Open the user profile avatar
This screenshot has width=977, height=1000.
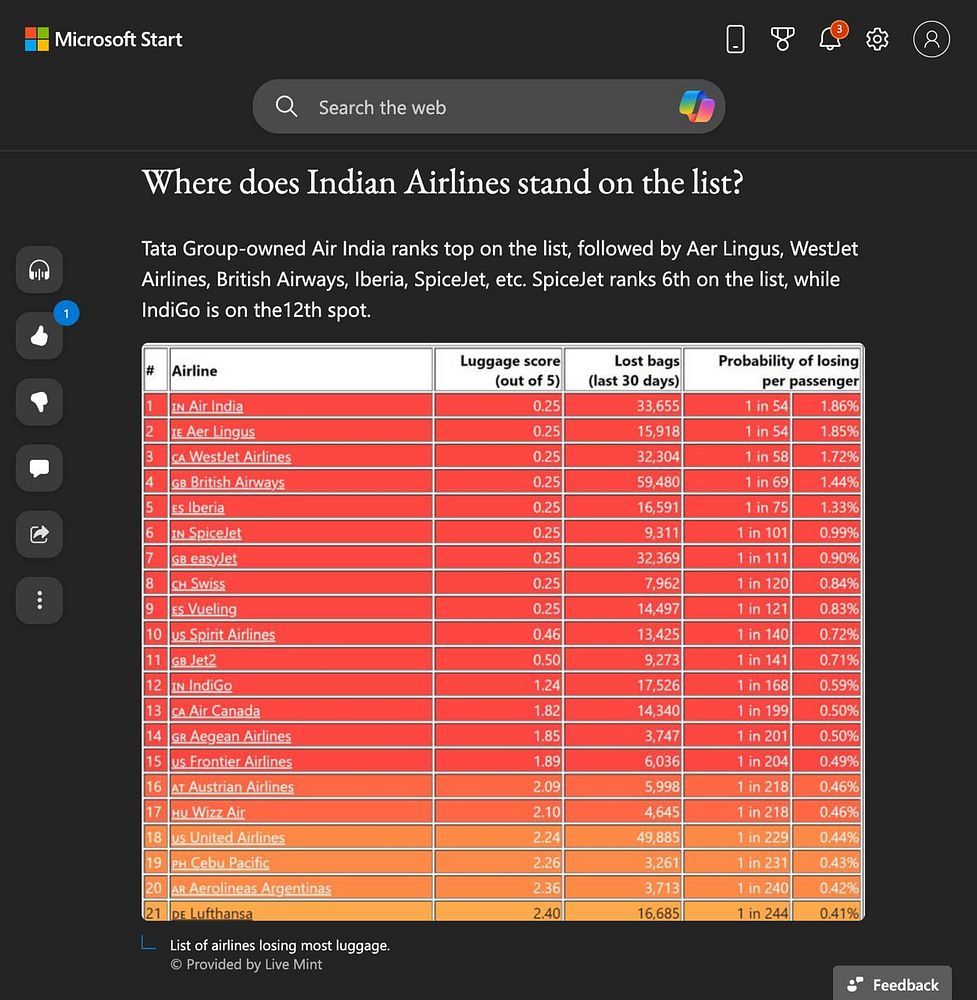931,39
